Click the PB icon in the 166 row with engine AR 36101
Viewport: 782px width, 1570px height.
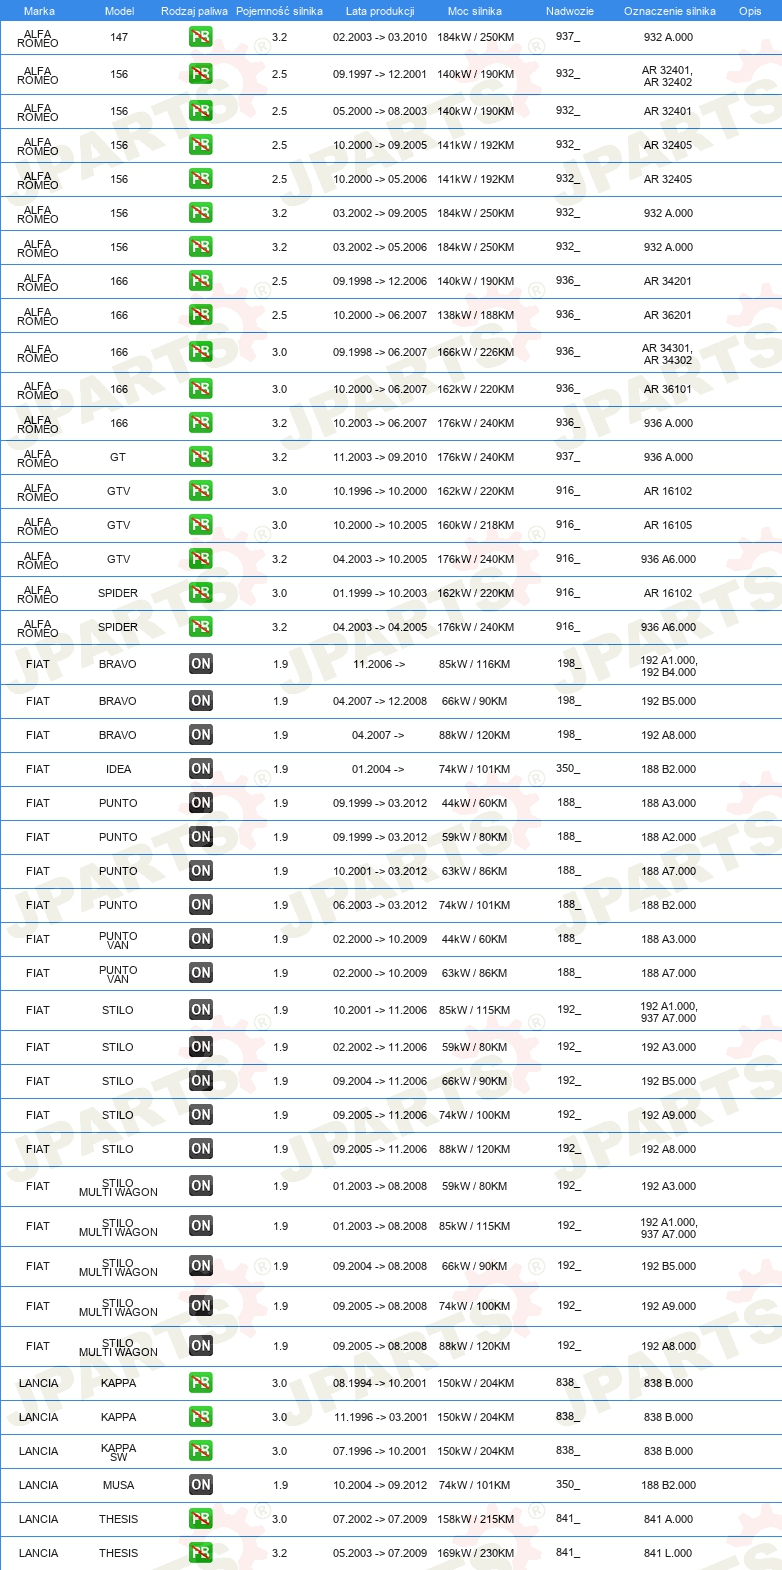201,389
